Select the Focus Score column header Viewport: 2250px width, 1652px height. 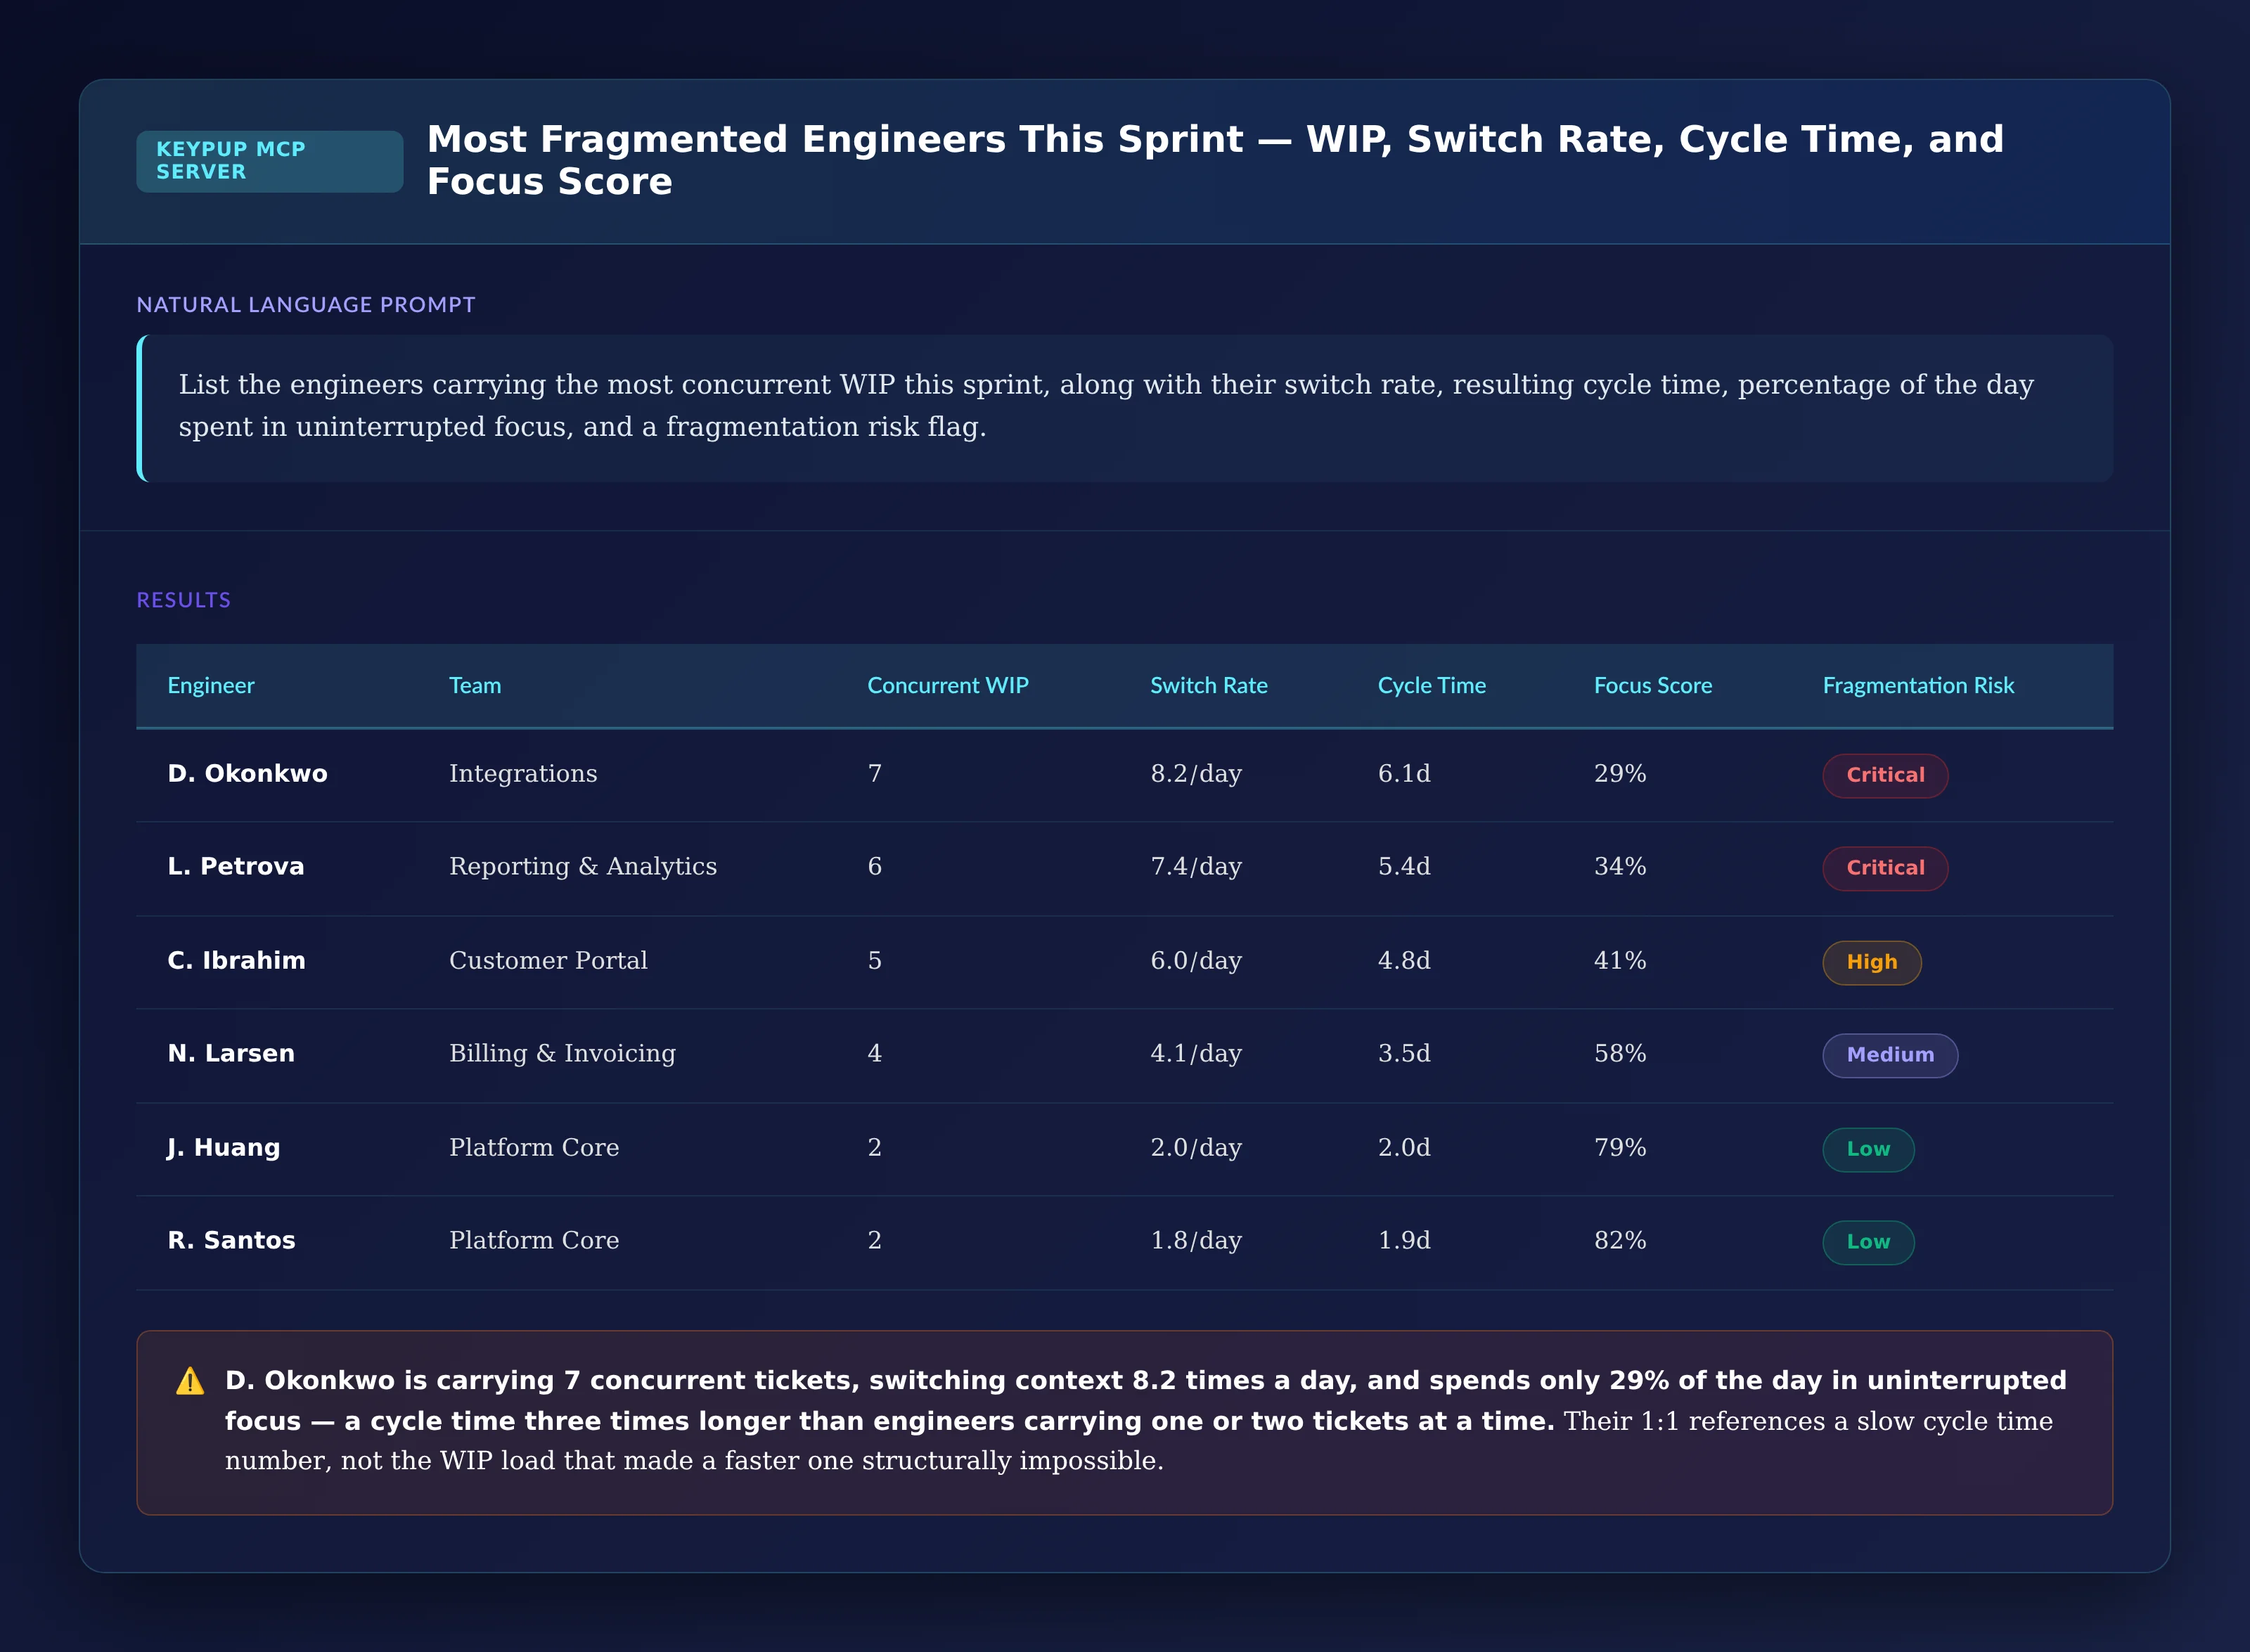coord(1653,686)
